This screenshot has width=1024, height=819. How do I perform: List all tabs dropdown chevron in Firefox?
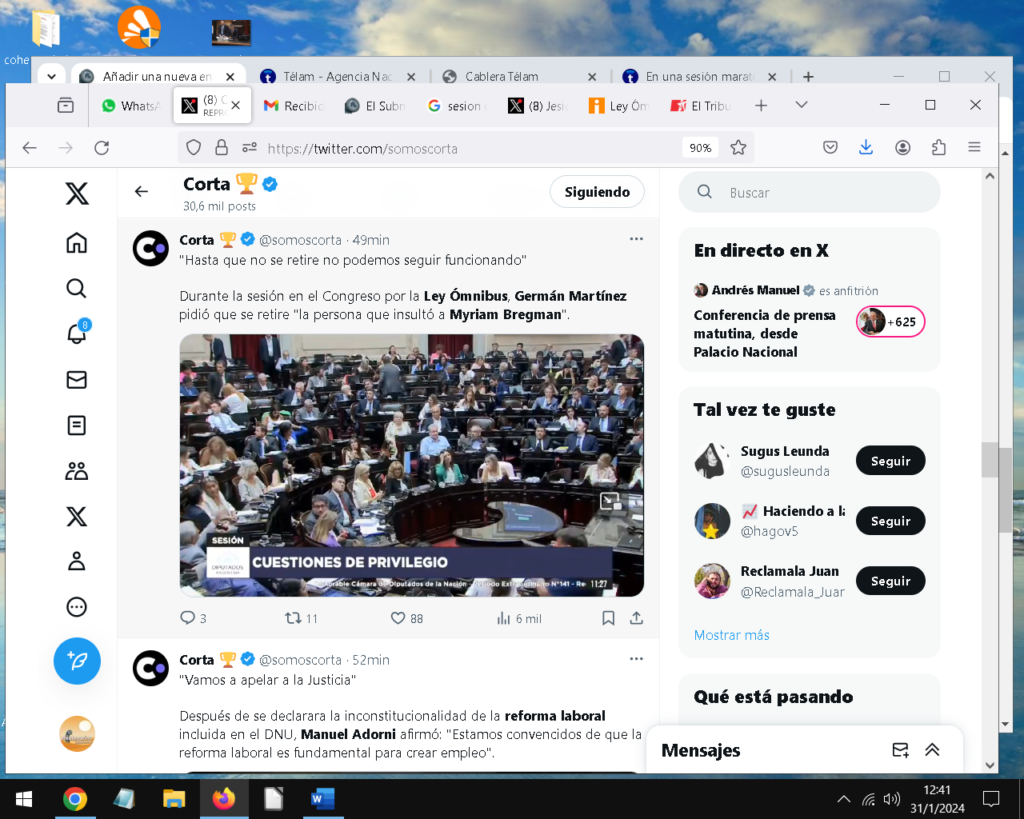coord(801,105)
